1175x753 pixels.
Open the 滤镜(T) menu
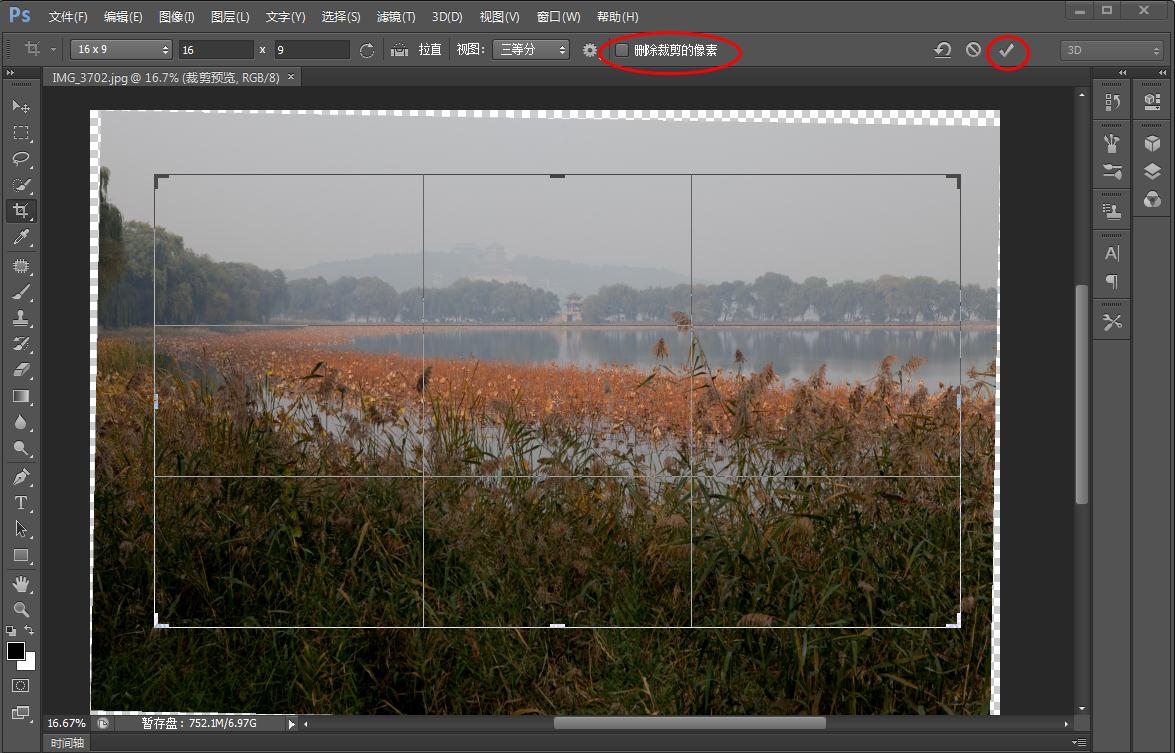pyautogui.click(x=396, y=17)
